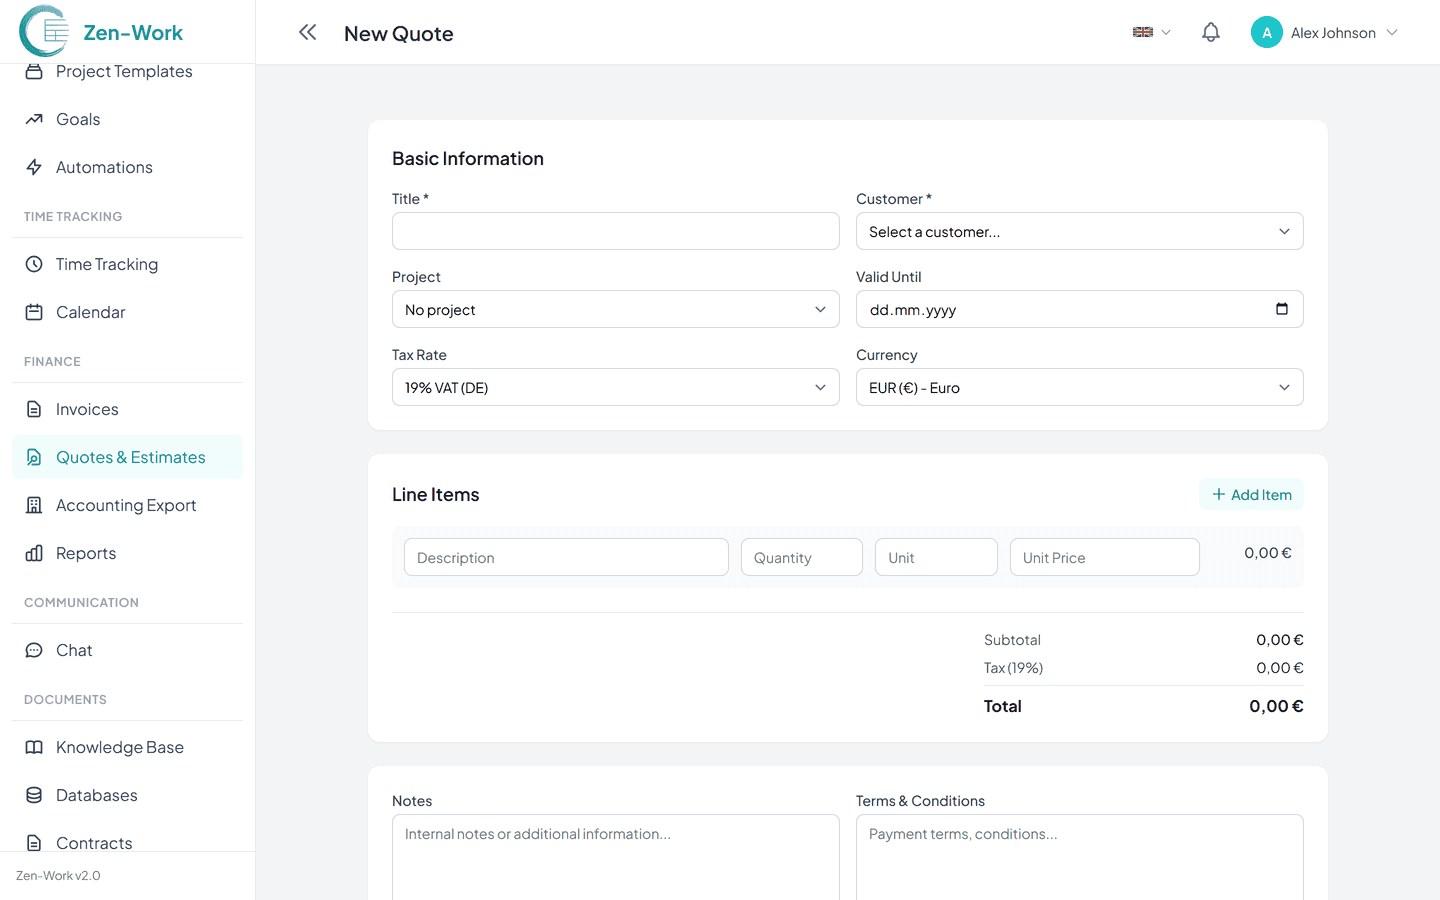Image resolution: width=1440 pixels, height=900 pixels.
Task: Open the Project dropdown
Action: 615,309
